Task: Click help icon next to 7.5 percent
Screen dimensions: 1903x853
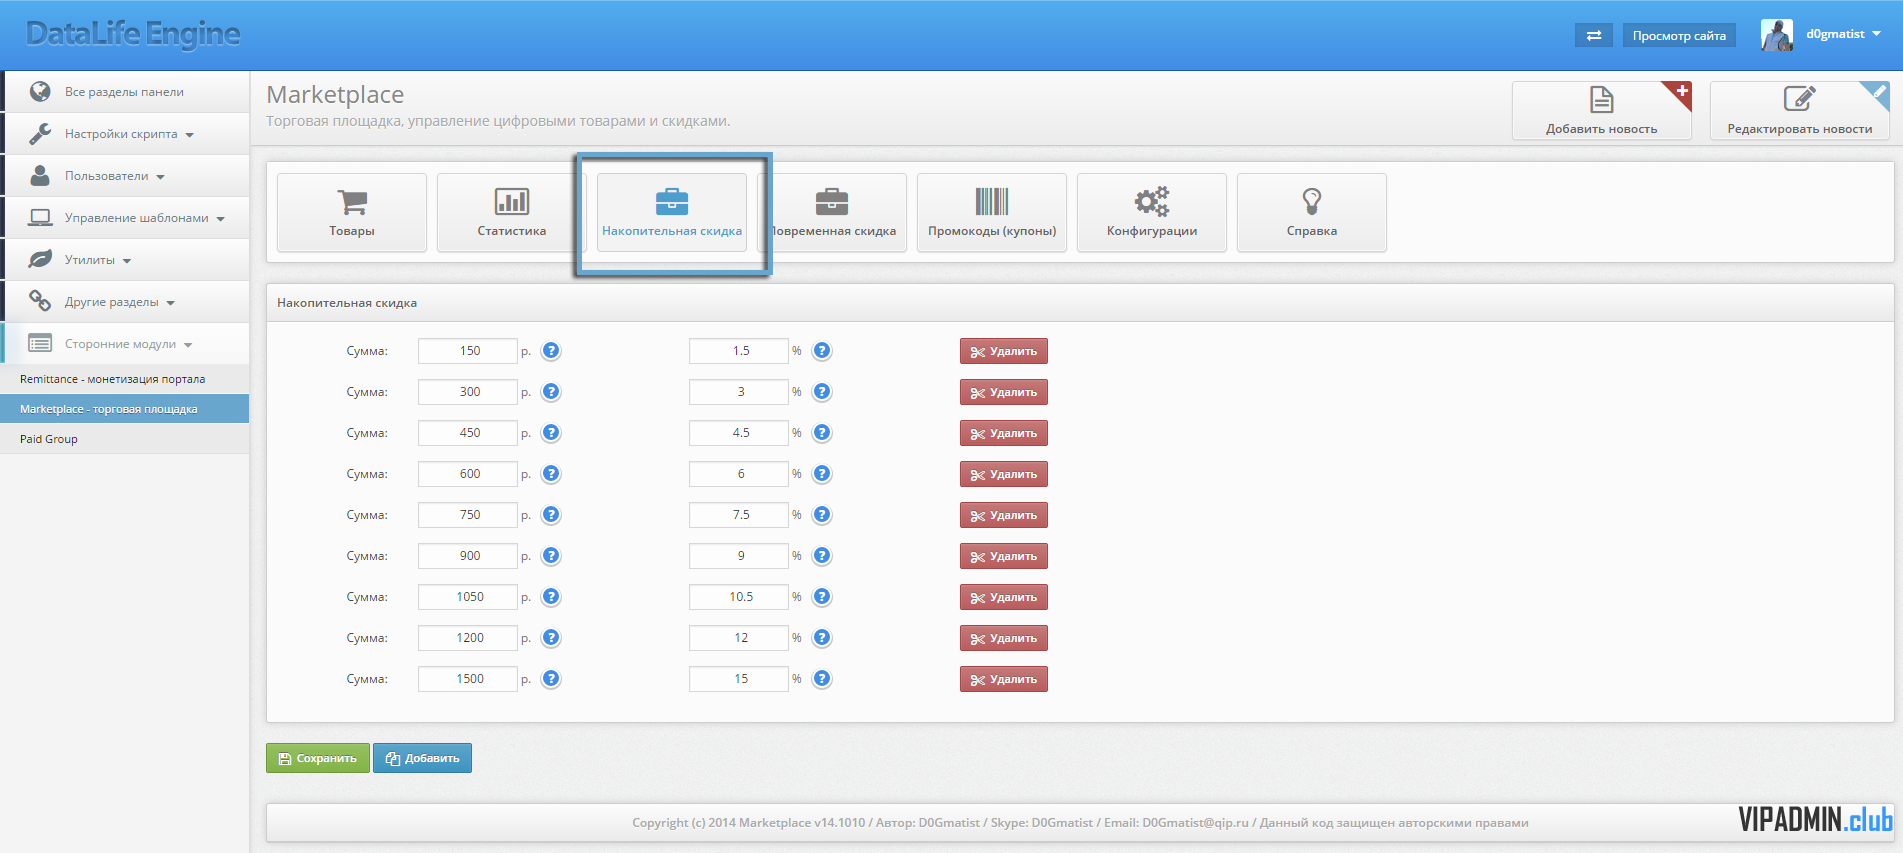Action: tap(822, 515)
